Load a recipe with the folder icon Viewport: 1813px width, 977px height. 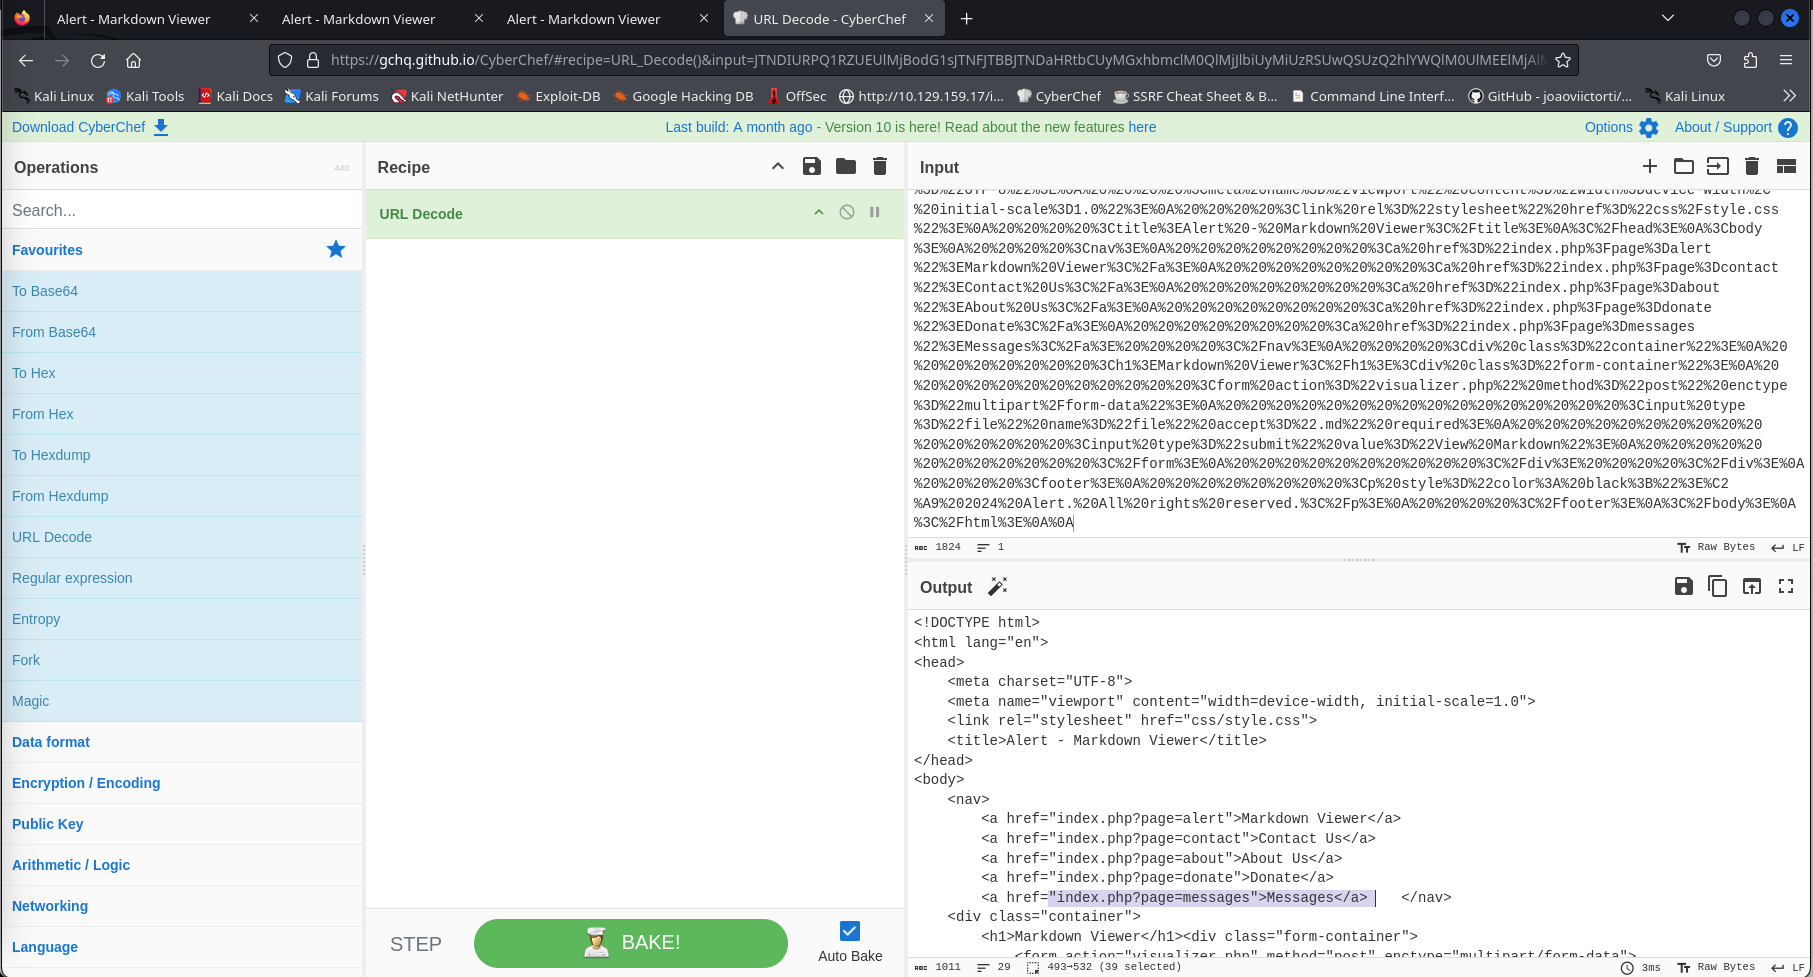pyautogui.click(x=846, y=167)
